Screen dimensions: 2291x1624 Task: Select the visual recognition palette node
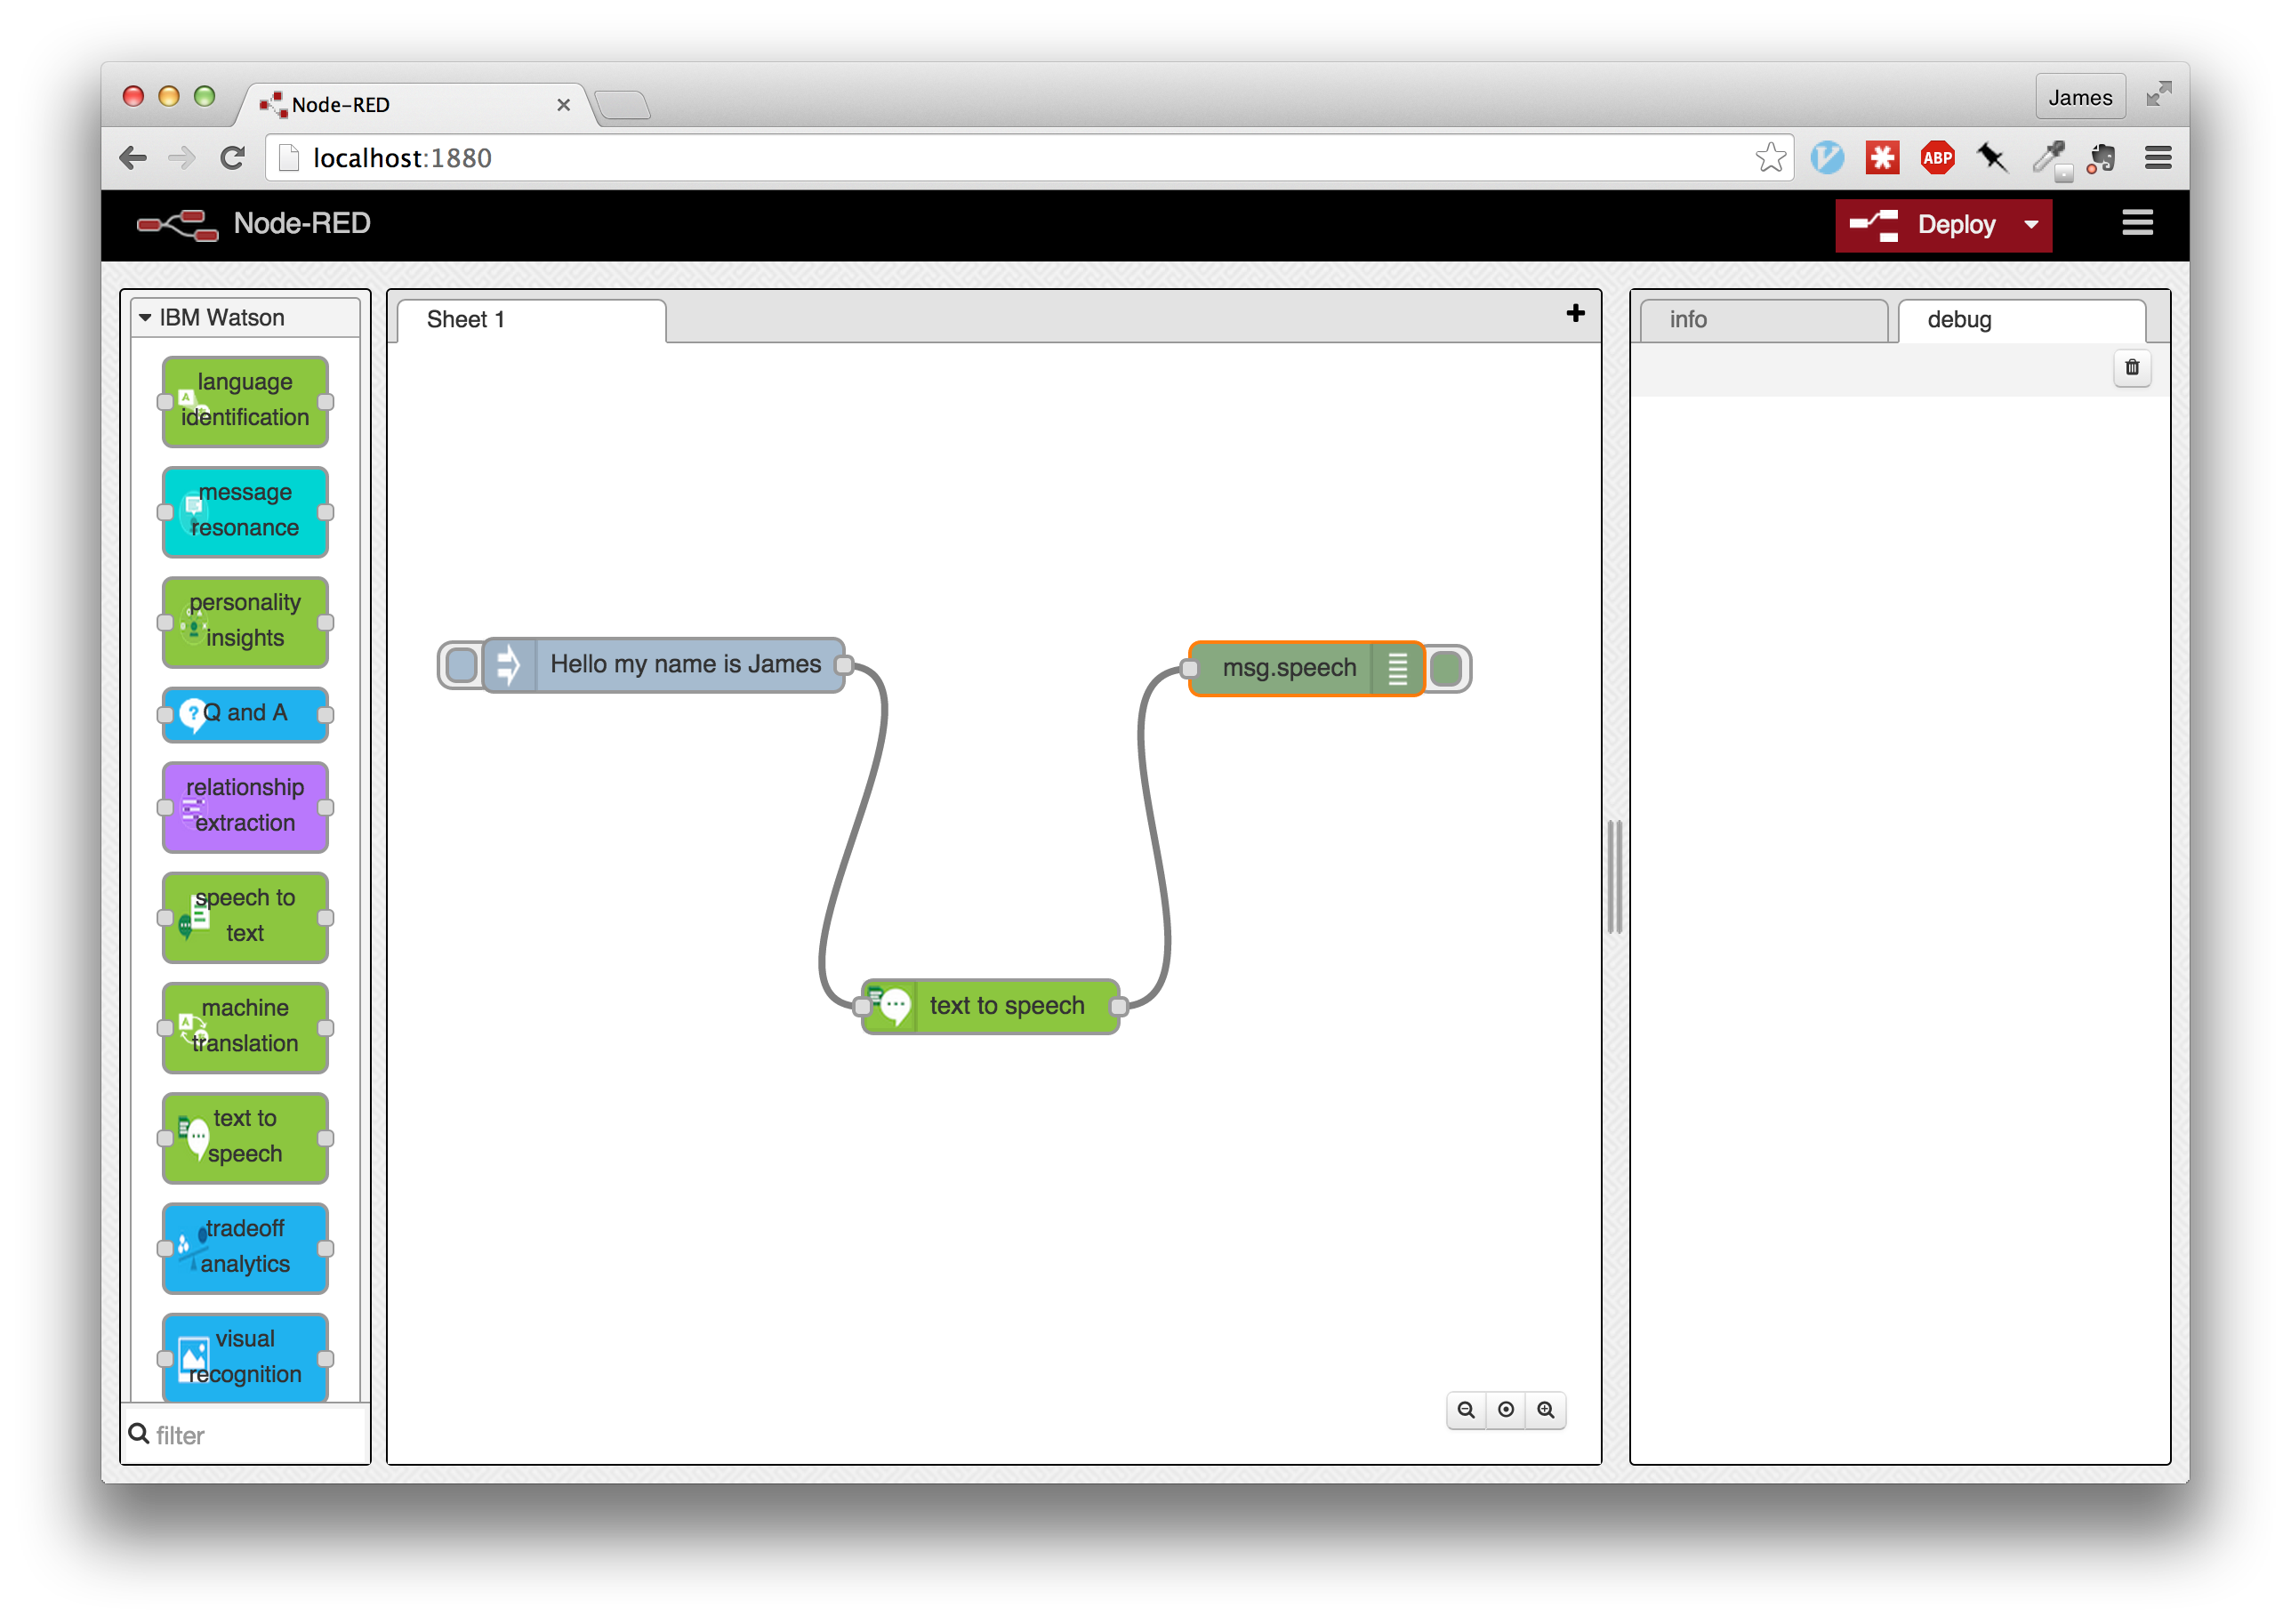pyautogui.click(x=245, y=1357)
